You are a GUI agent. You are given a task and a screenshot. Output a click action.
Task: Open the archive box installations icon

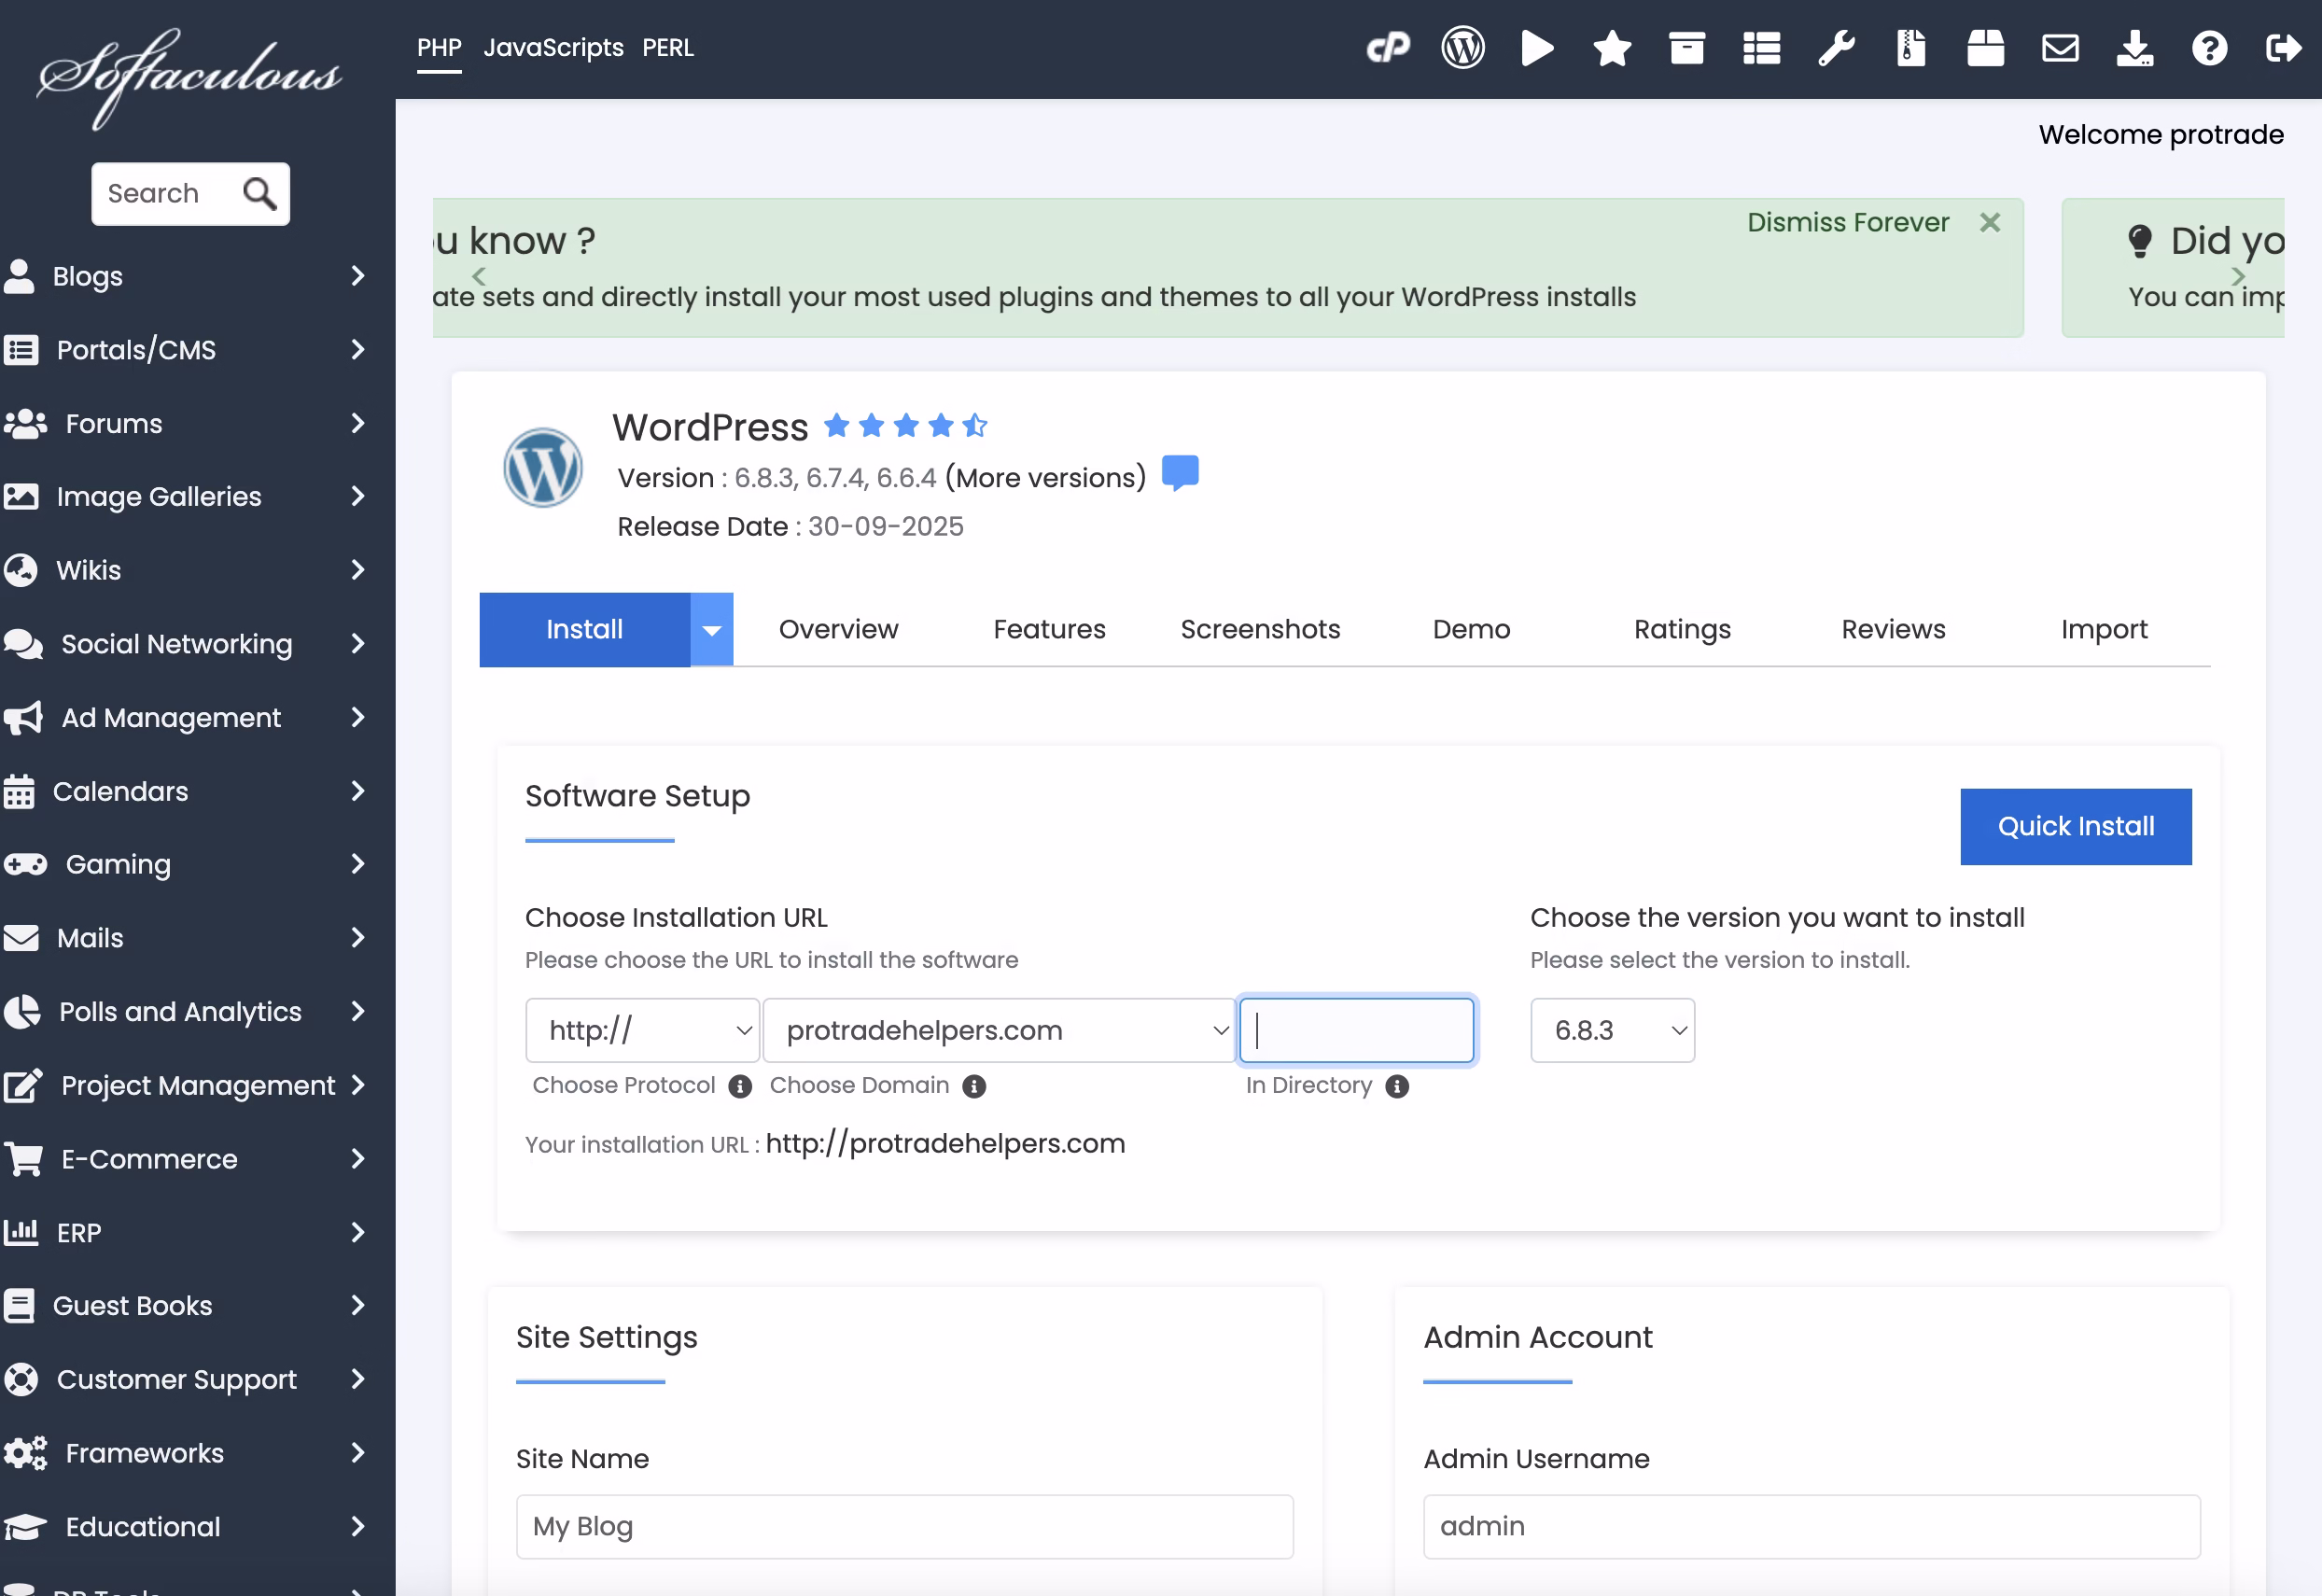pyautogui.click(x=1687, y=48)
